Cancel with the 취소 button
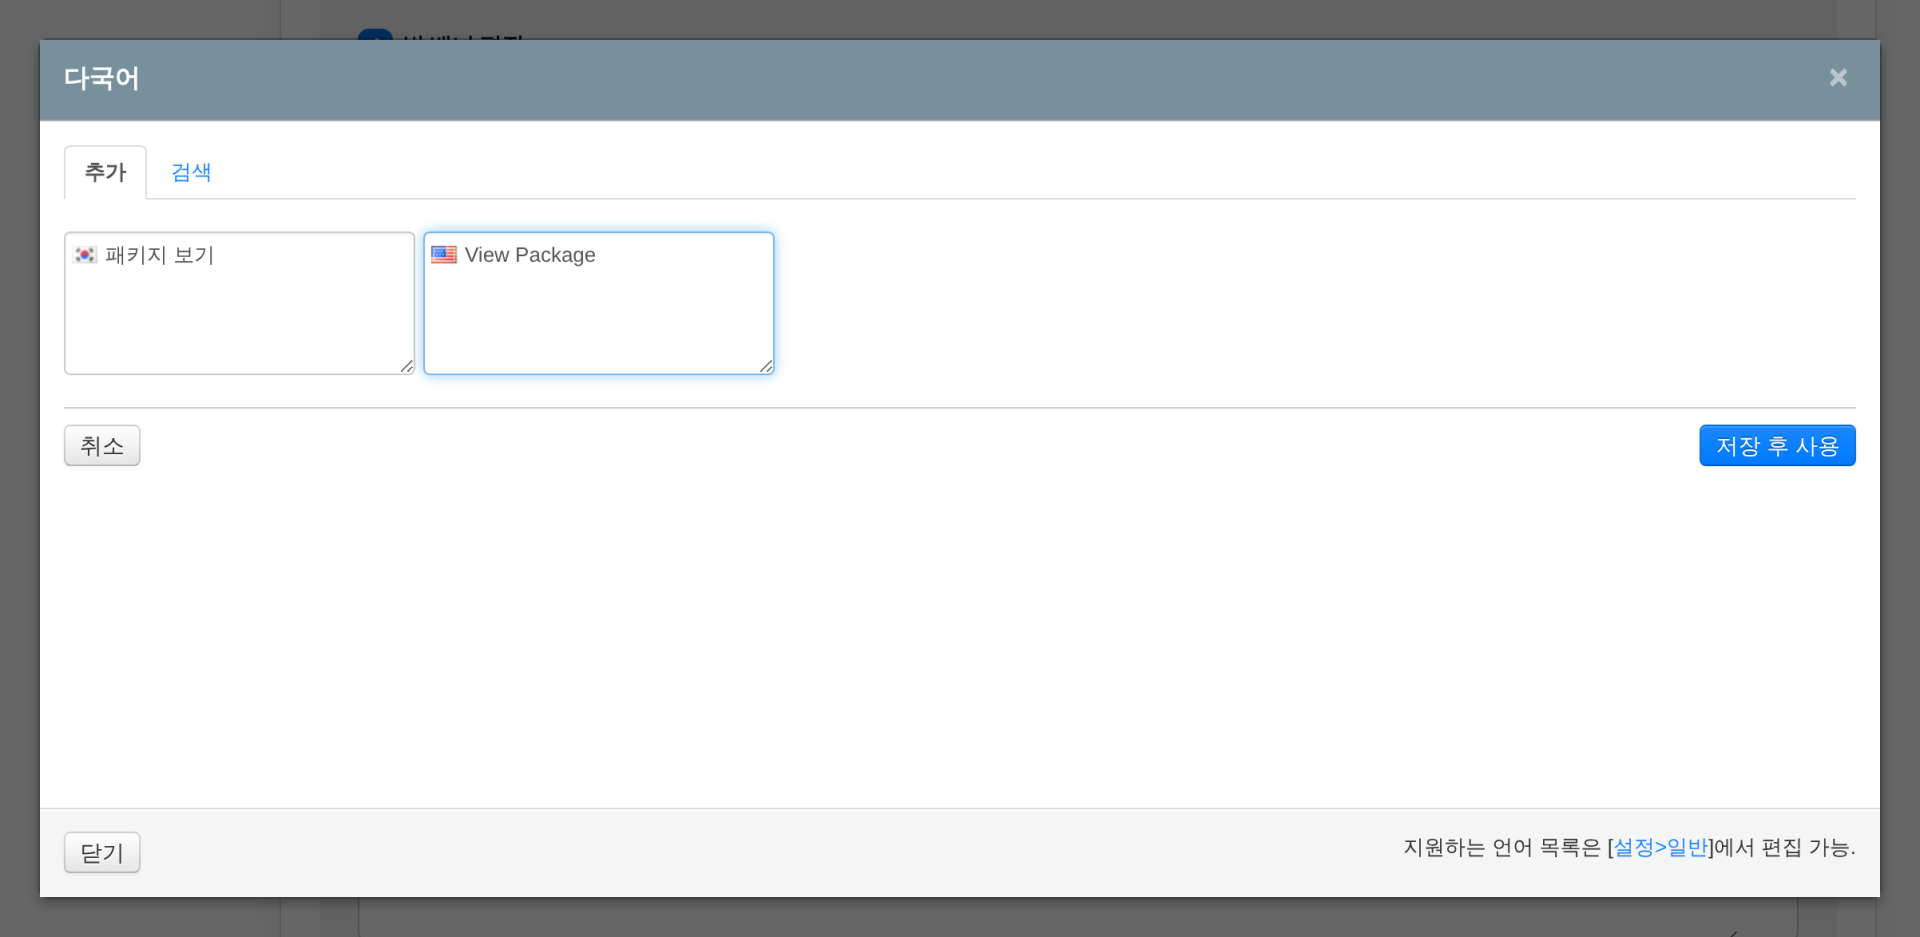This screenshot has height=937, width=1920. pos(102,445)
